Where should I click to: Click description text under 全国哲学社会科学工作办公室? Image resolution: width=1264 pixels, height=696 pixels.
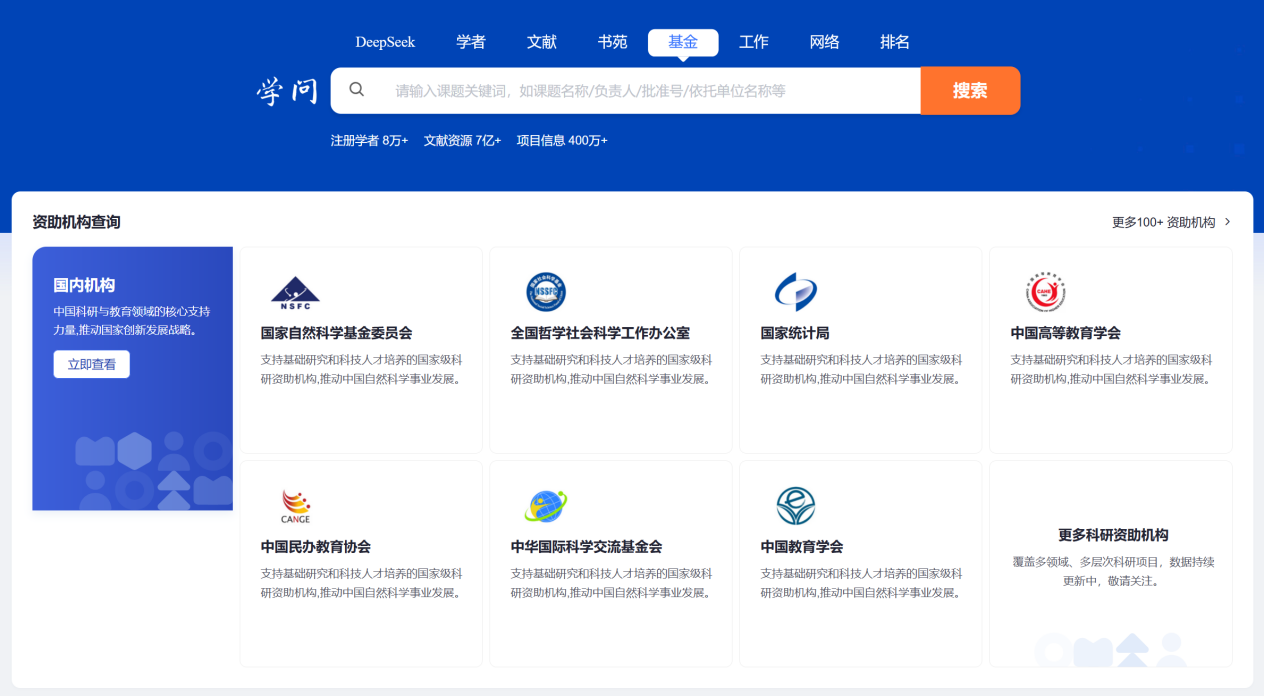pyautogui.click(x=612, y=369)
